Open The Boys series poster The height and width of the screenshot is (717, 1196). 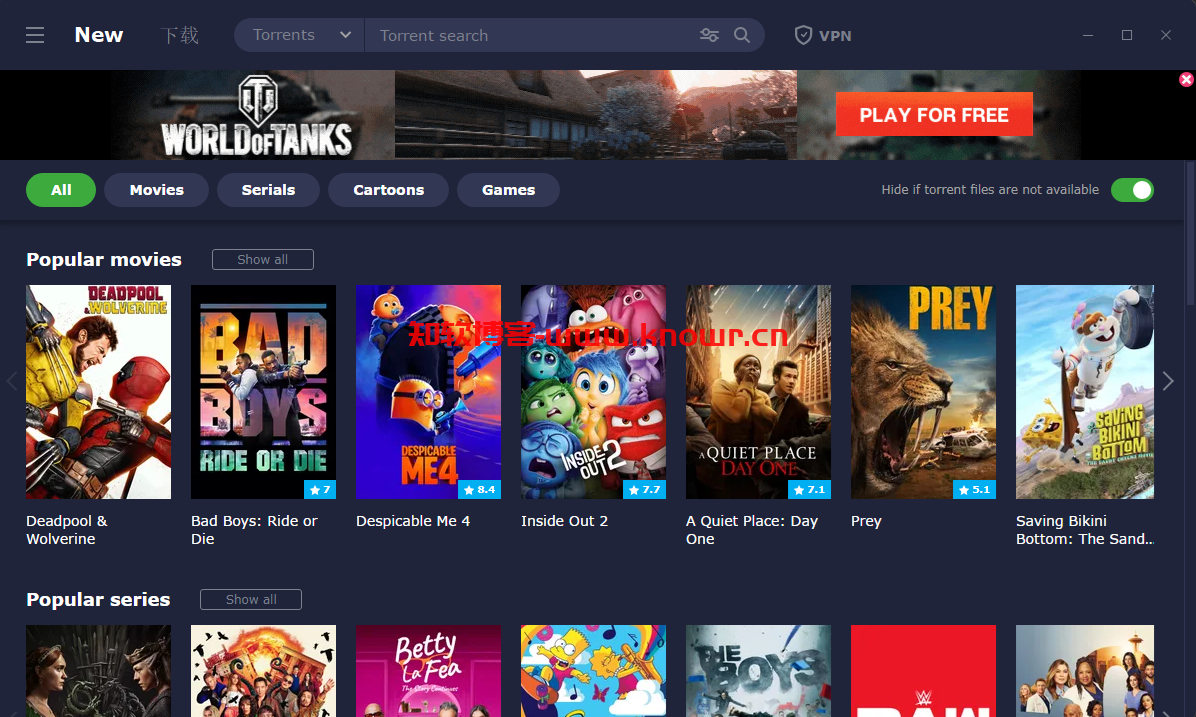(758, 671)
